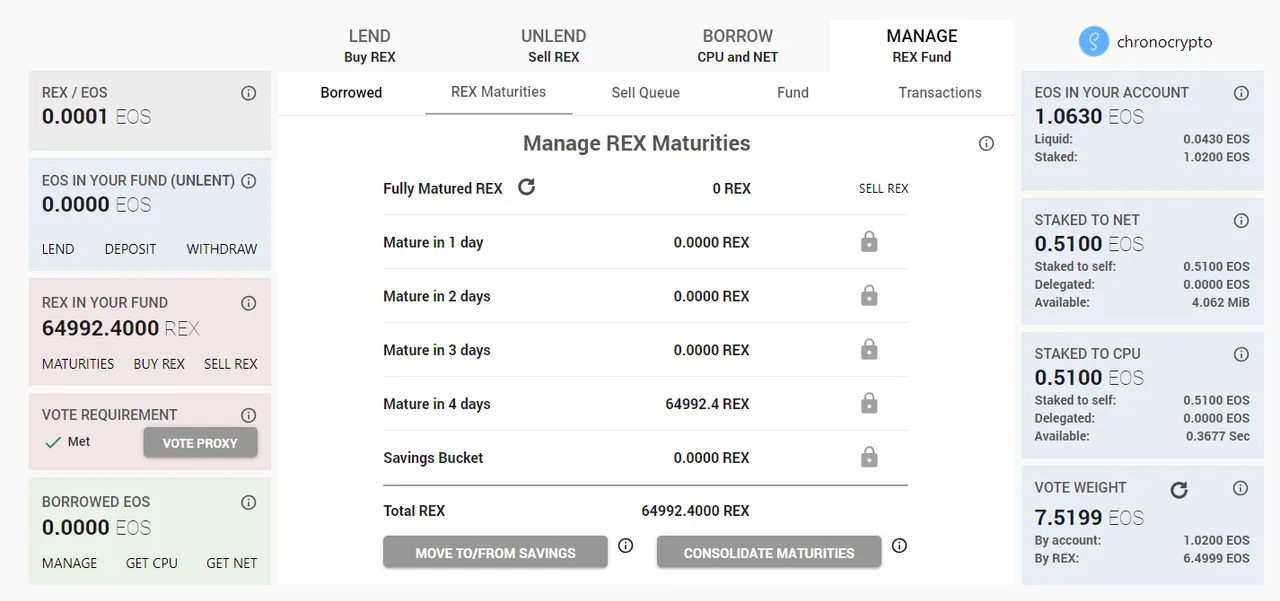Click info icon in REX in your fund card

pyautogui.click(x=249, y=303)
